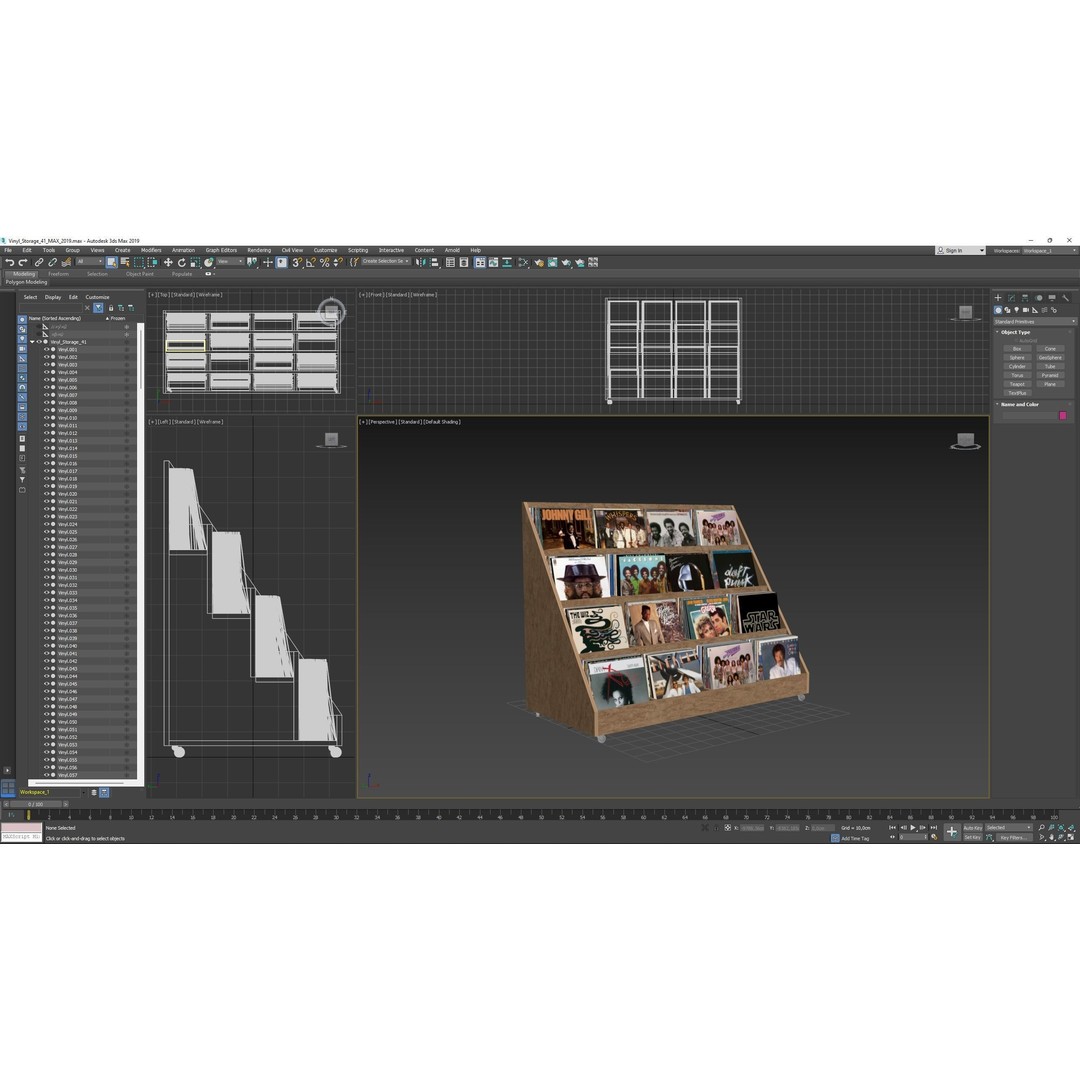
Task: Open Scene Explorer Display menu
Action: click(53, 298)
